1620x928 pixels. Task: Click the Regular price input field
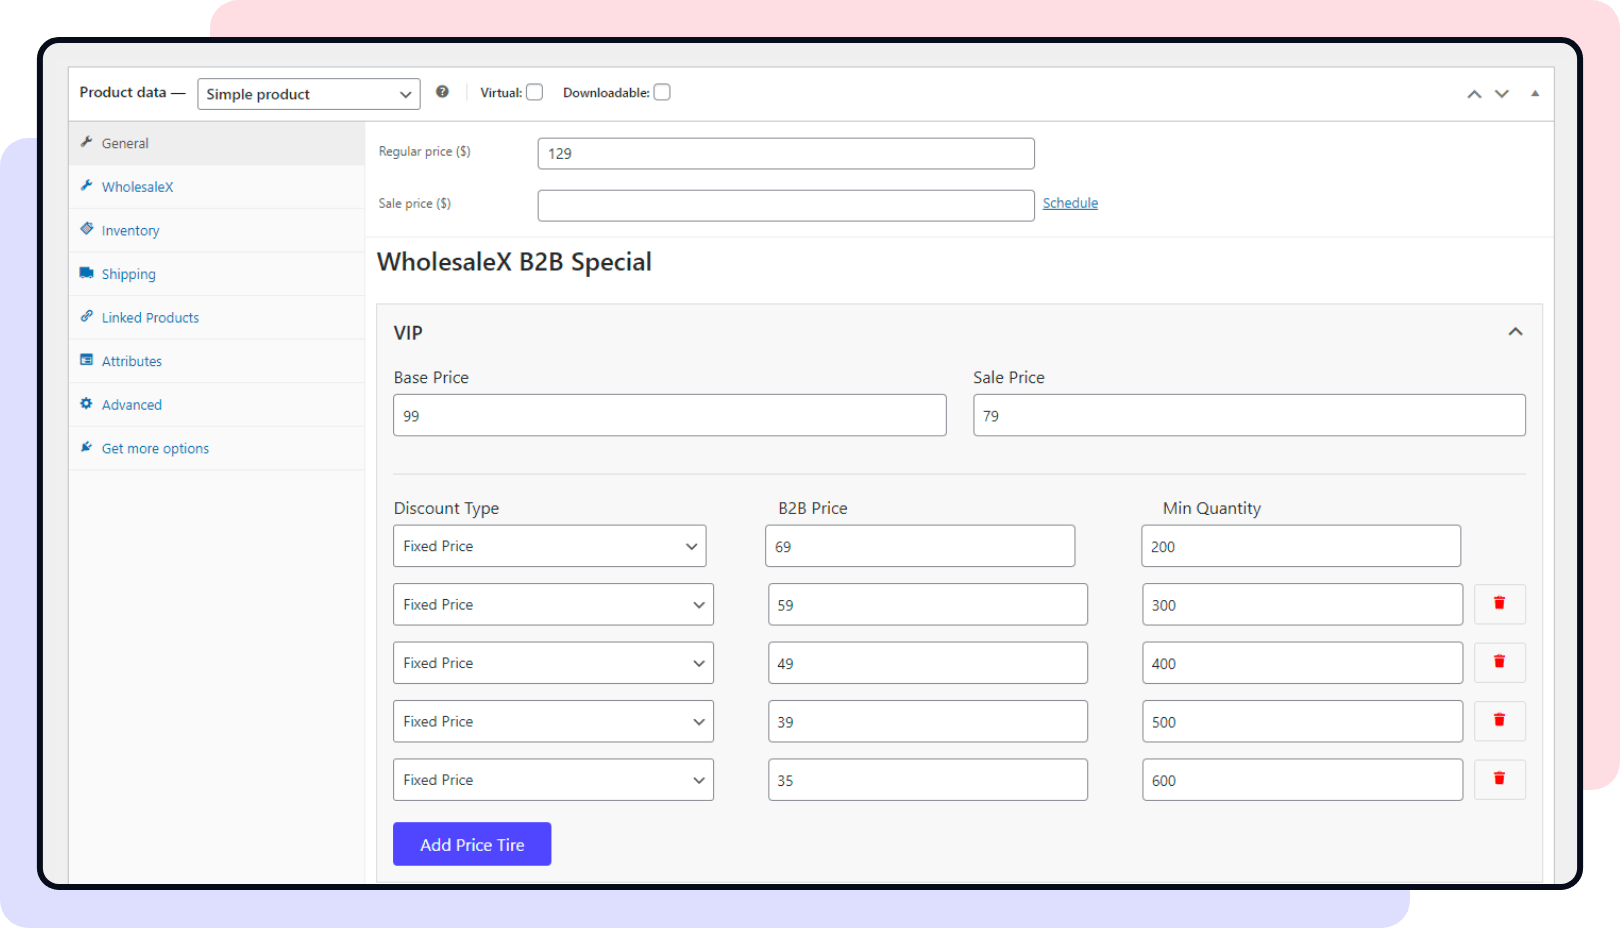pyautogui.click(x=785, y=154)
